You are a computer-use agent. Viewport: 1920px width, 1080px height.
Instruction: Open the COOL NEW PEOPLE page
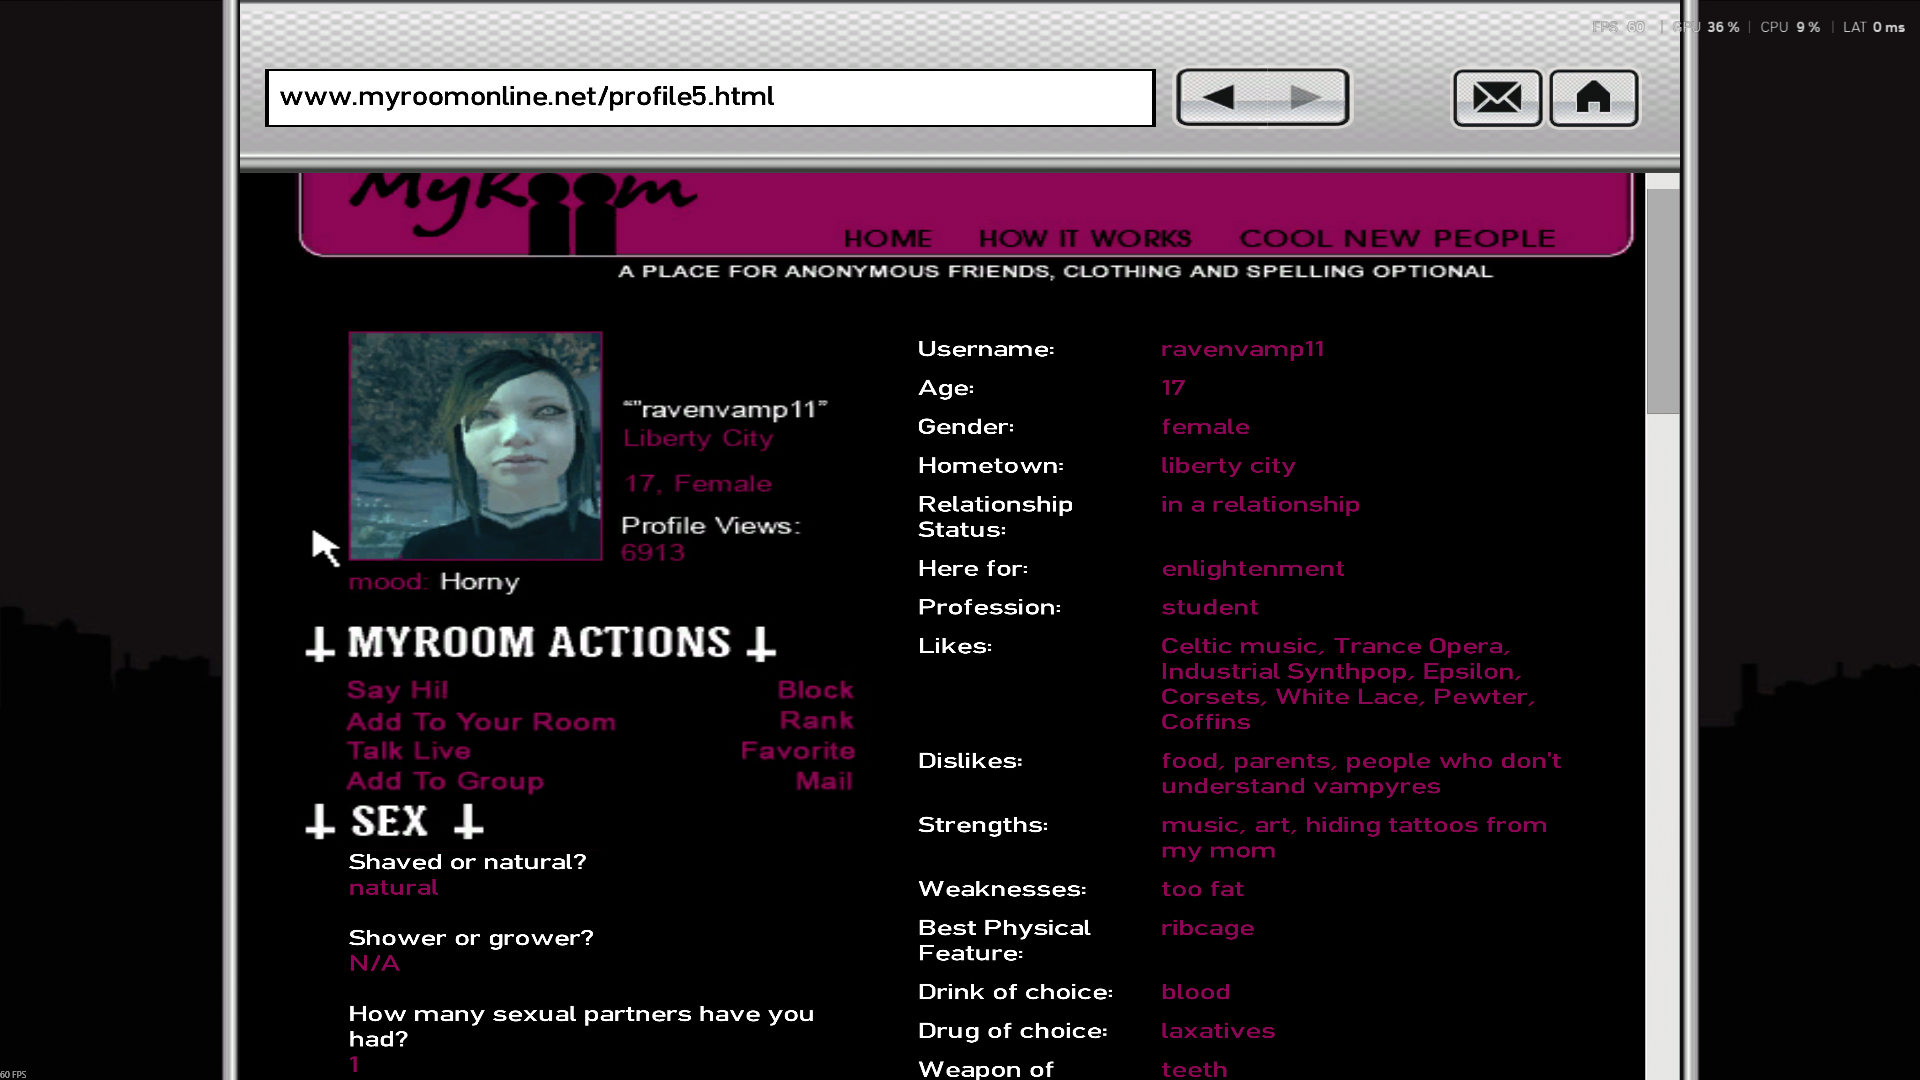point(1397,238)
